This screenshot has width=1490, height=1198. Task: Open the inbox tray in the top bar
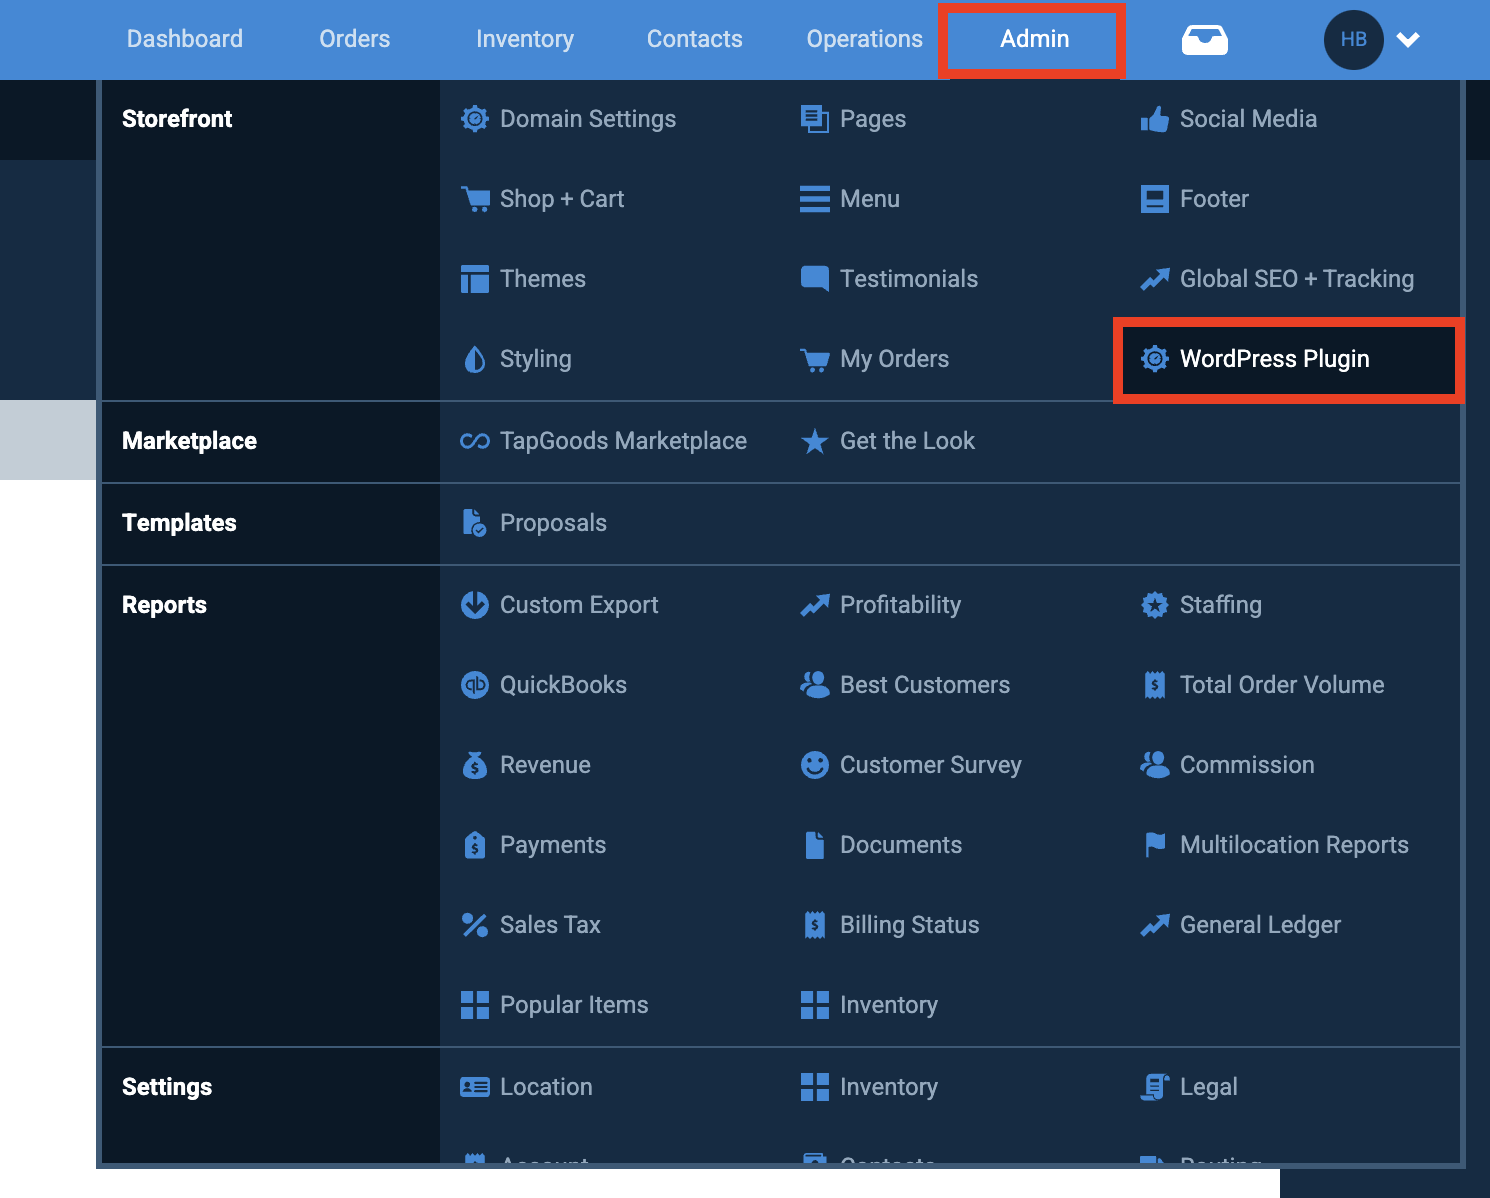pyautogui.click(x=1204, y=39)
